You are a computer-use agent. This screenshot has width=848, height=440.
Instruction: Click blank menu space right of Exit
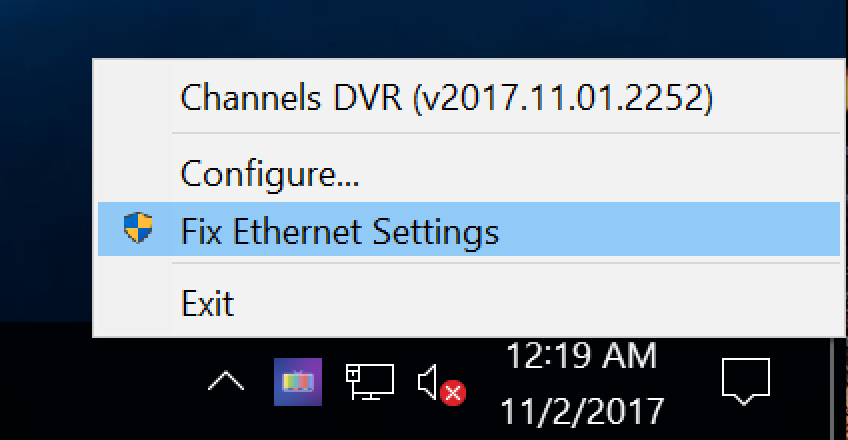pyautogui.click(x=550, y=302)
